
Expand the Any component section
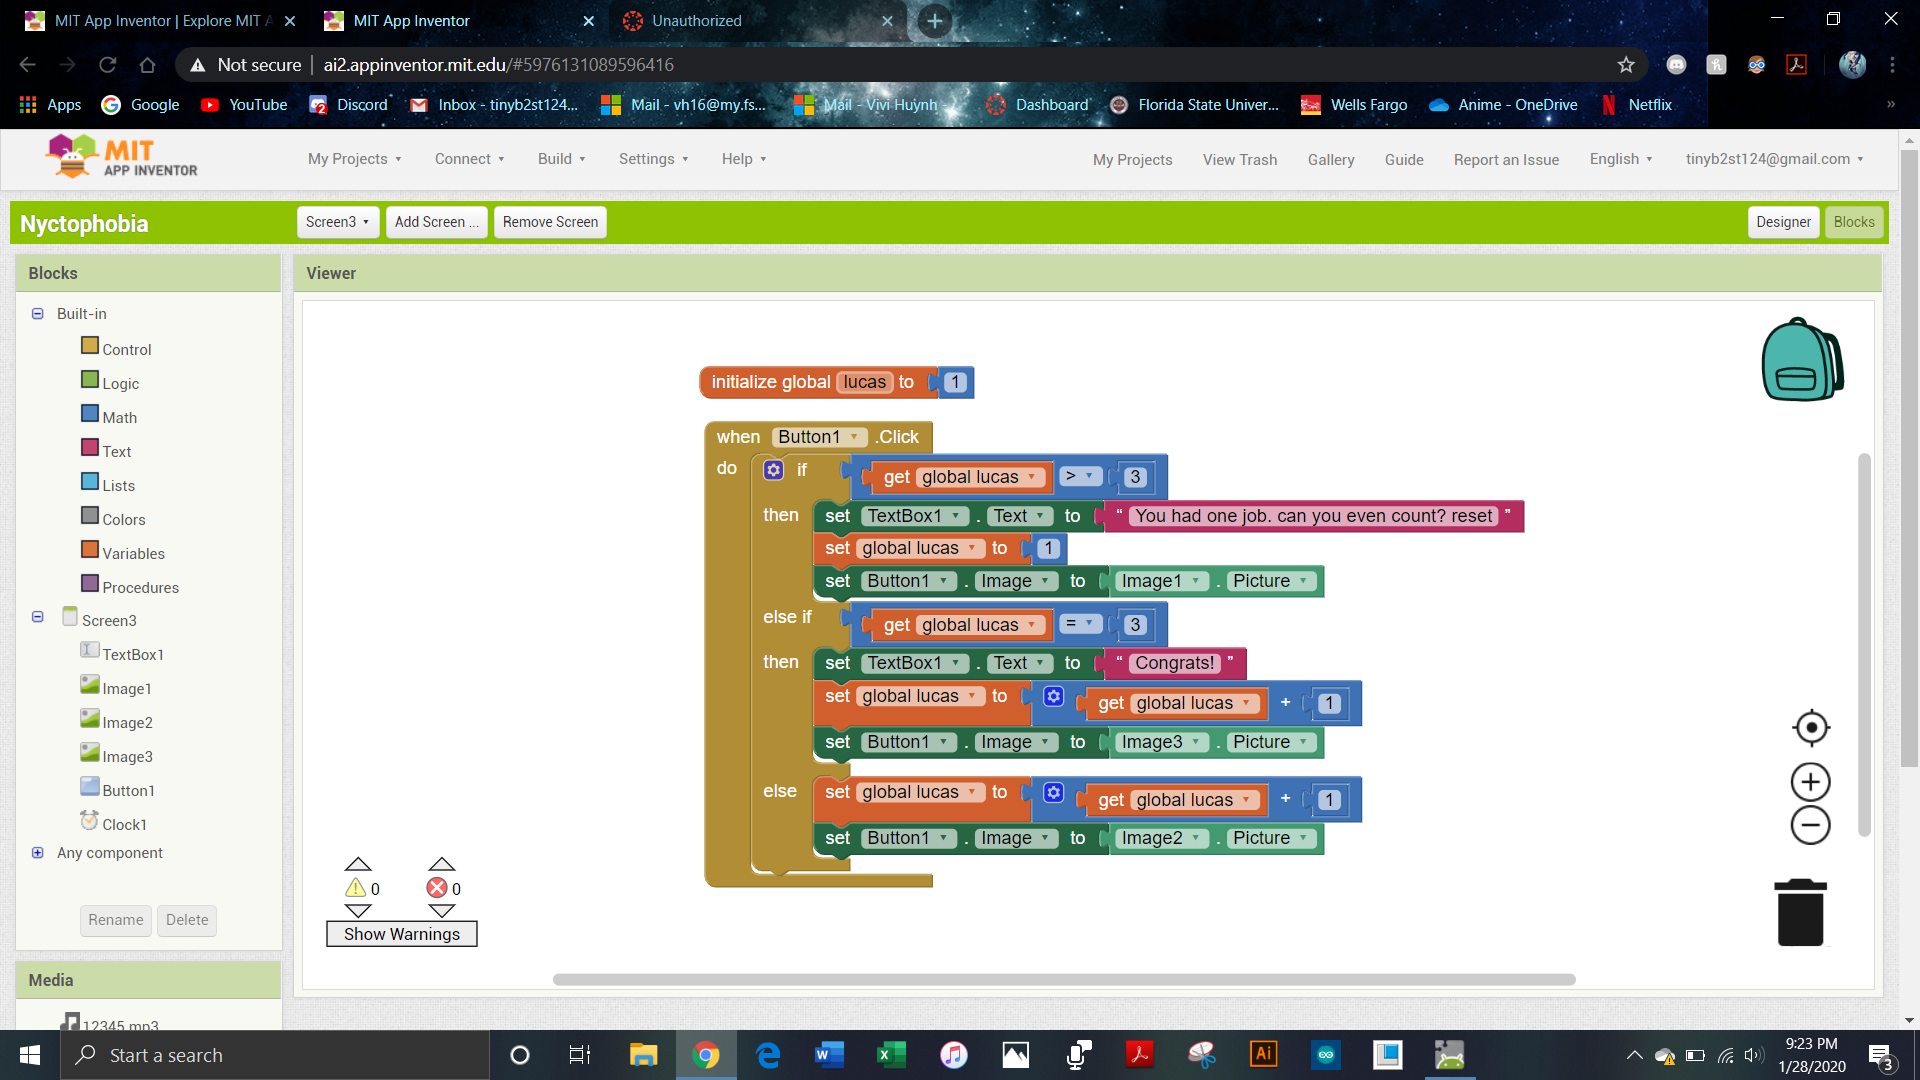pos(38,853)
